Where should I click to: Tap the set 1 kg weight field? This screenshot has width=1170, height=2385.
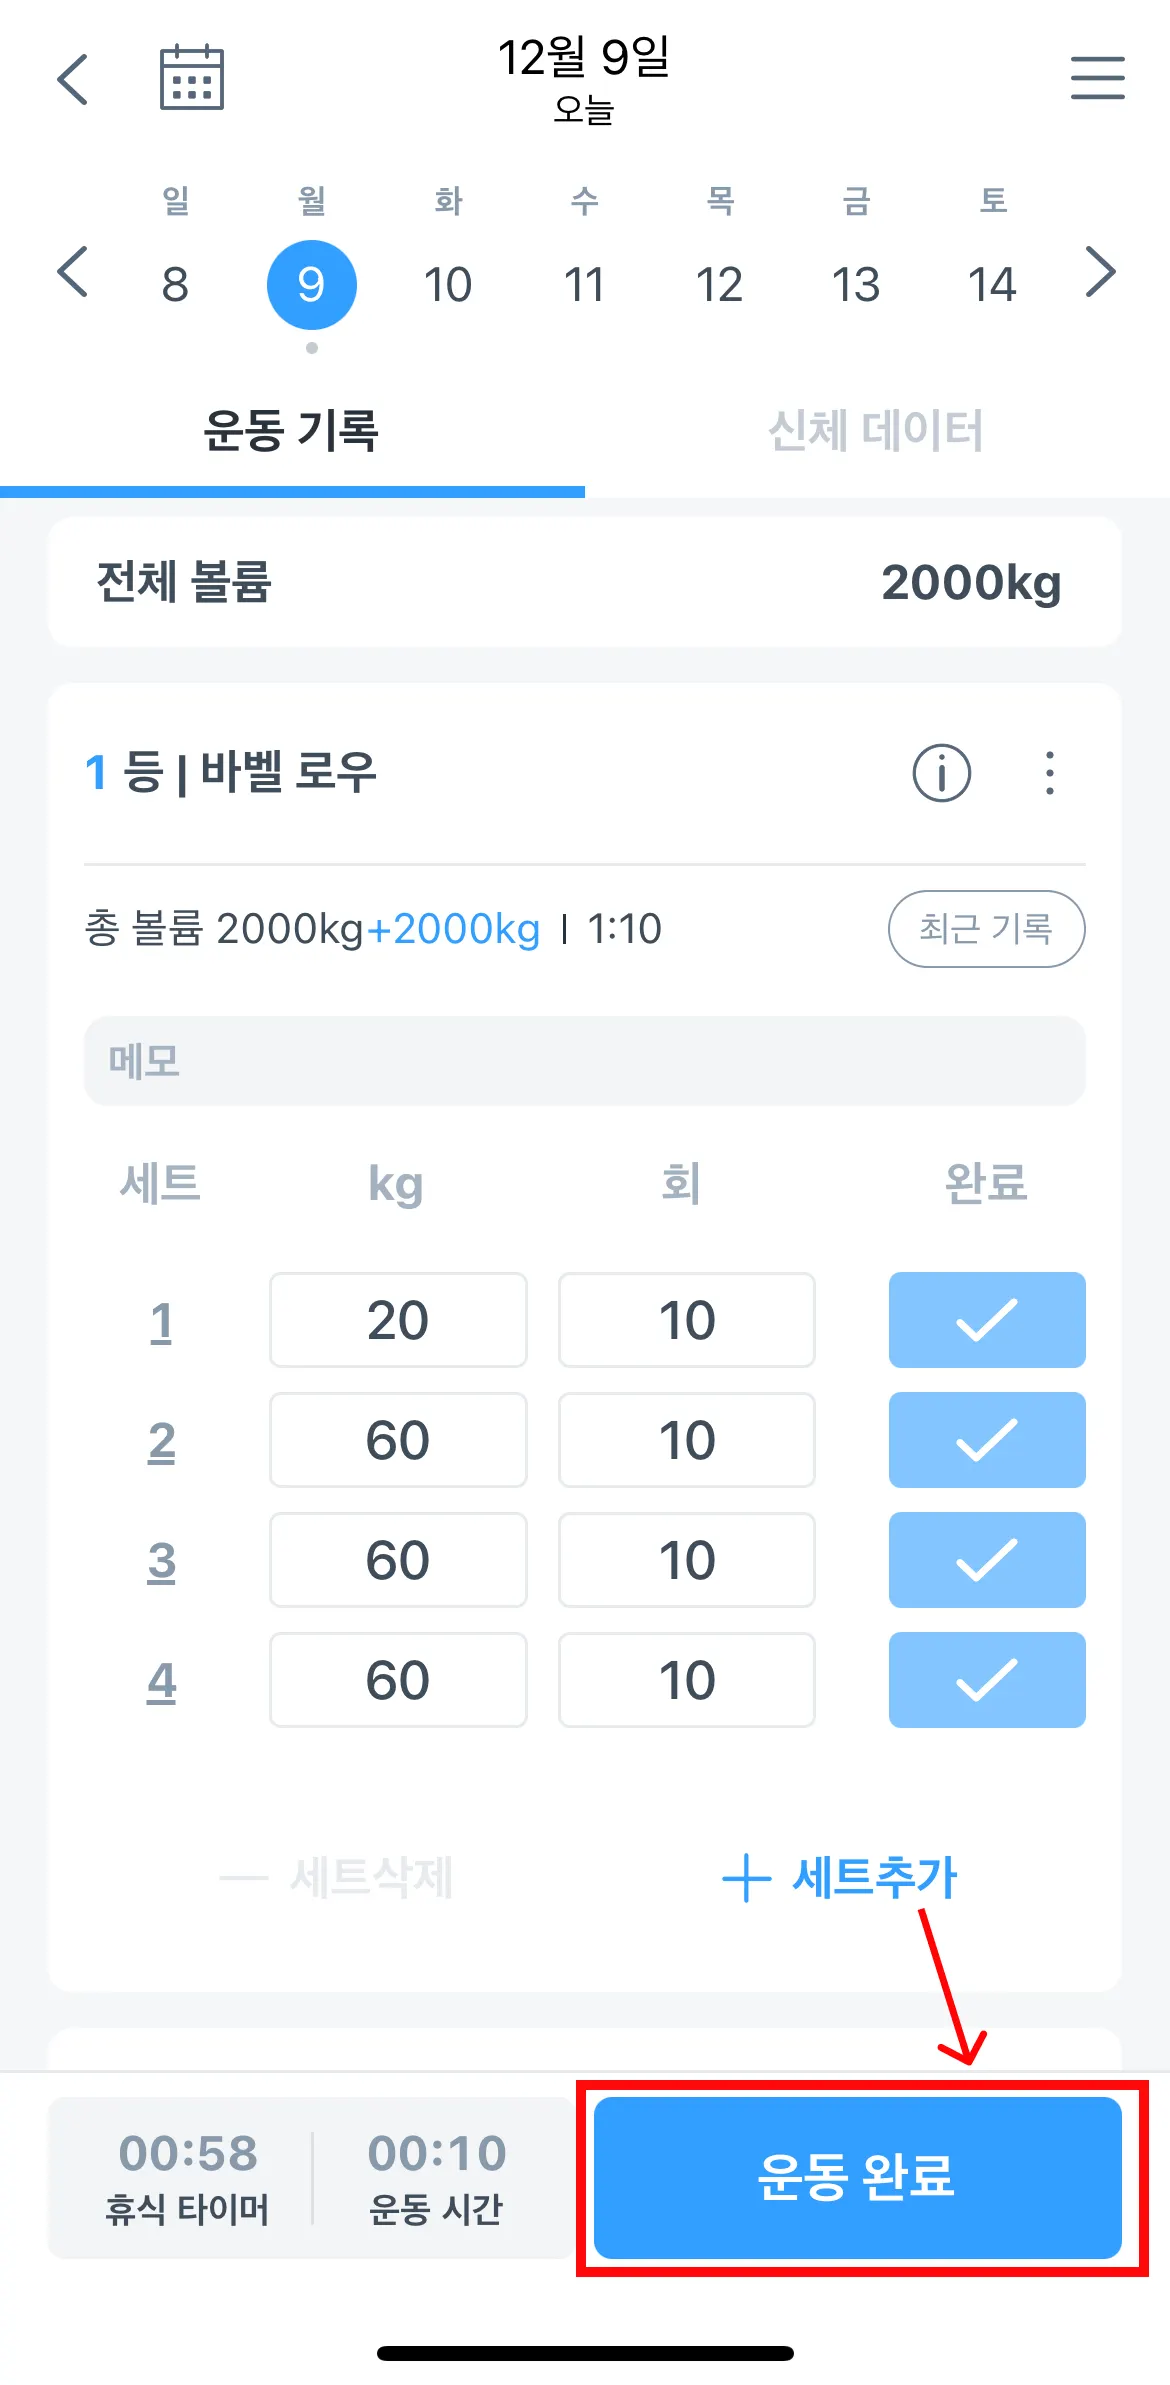[398, 1320]
